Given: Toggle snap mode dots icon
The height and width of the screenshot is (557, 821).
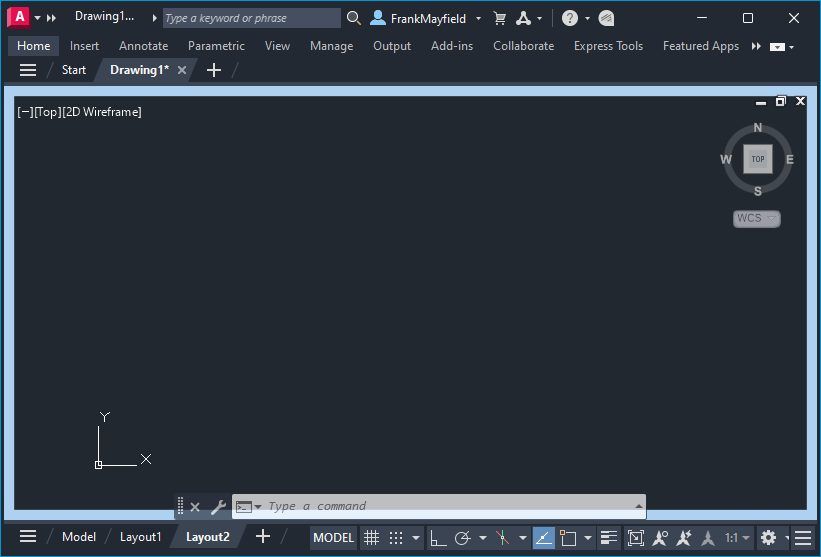Looking at the screenshot, I should (x=396, y=538).
